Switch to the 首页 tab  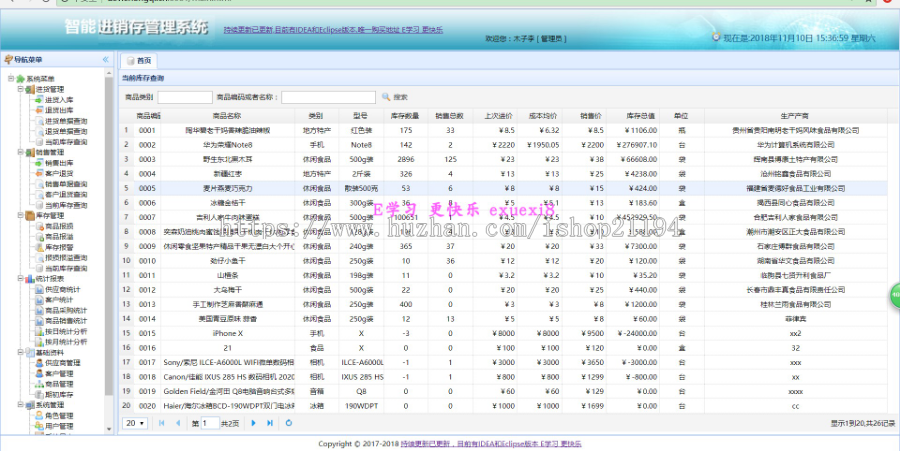pyautogui.click(x=138, y=60)
